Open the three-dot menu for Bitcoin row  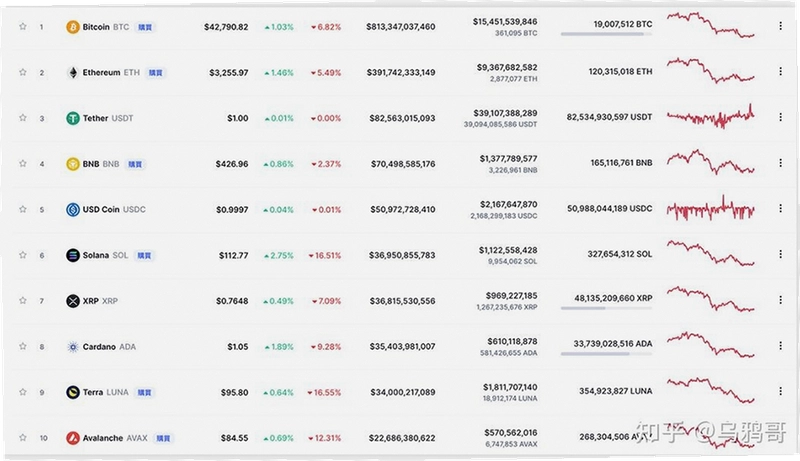(x=780, y=25)
